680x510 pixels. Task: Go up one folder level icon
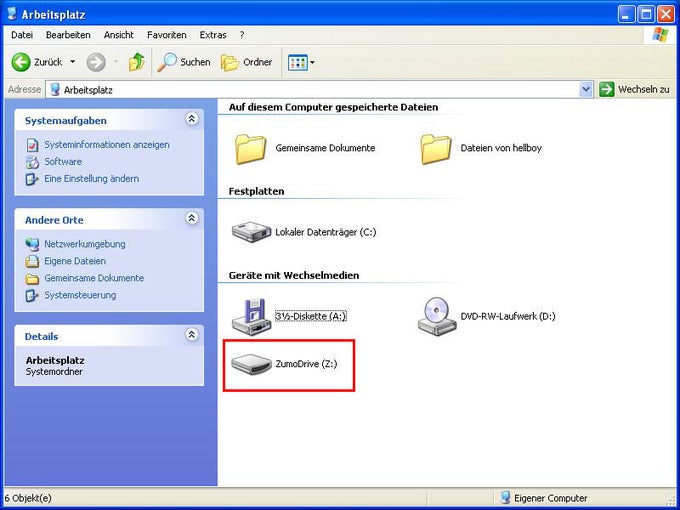137,62
